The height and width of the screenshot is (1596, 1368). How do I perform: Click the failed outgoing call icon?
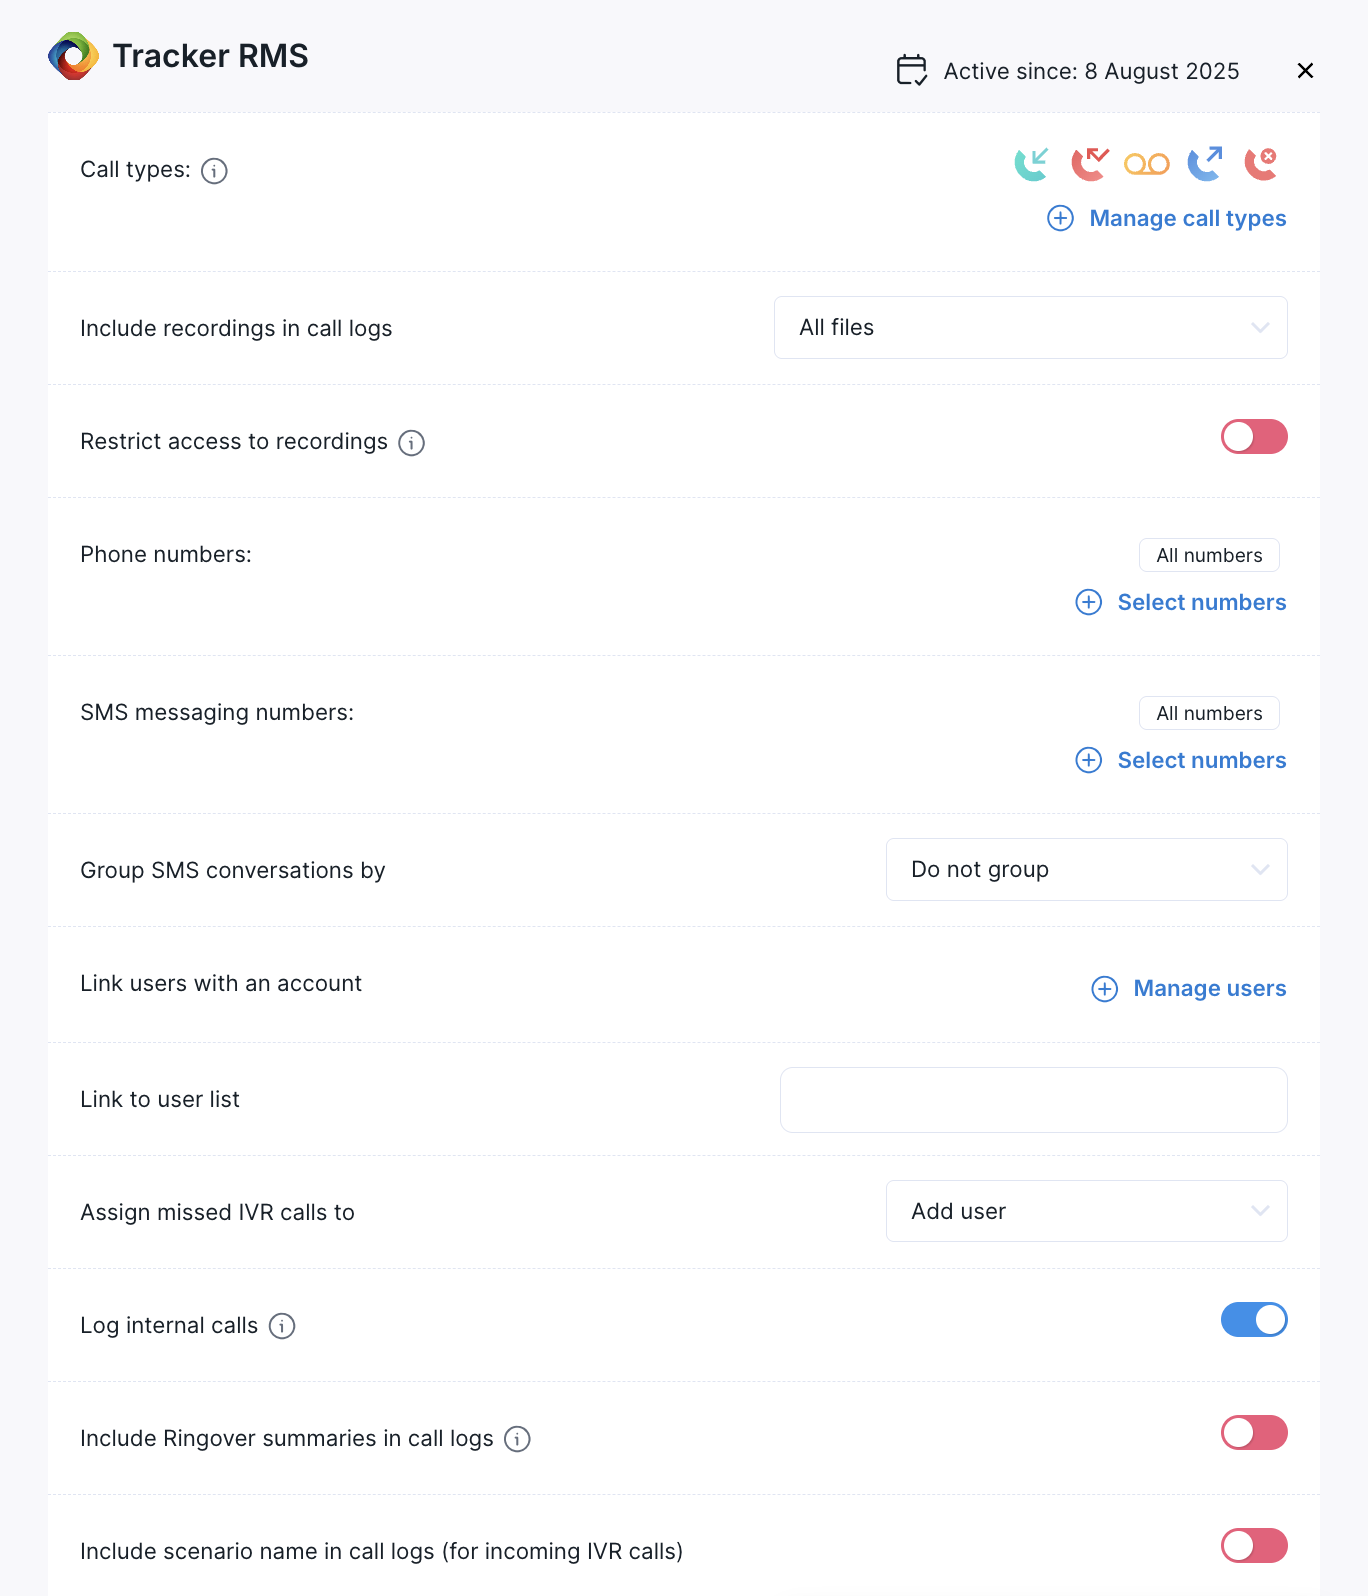[1261, 164]
